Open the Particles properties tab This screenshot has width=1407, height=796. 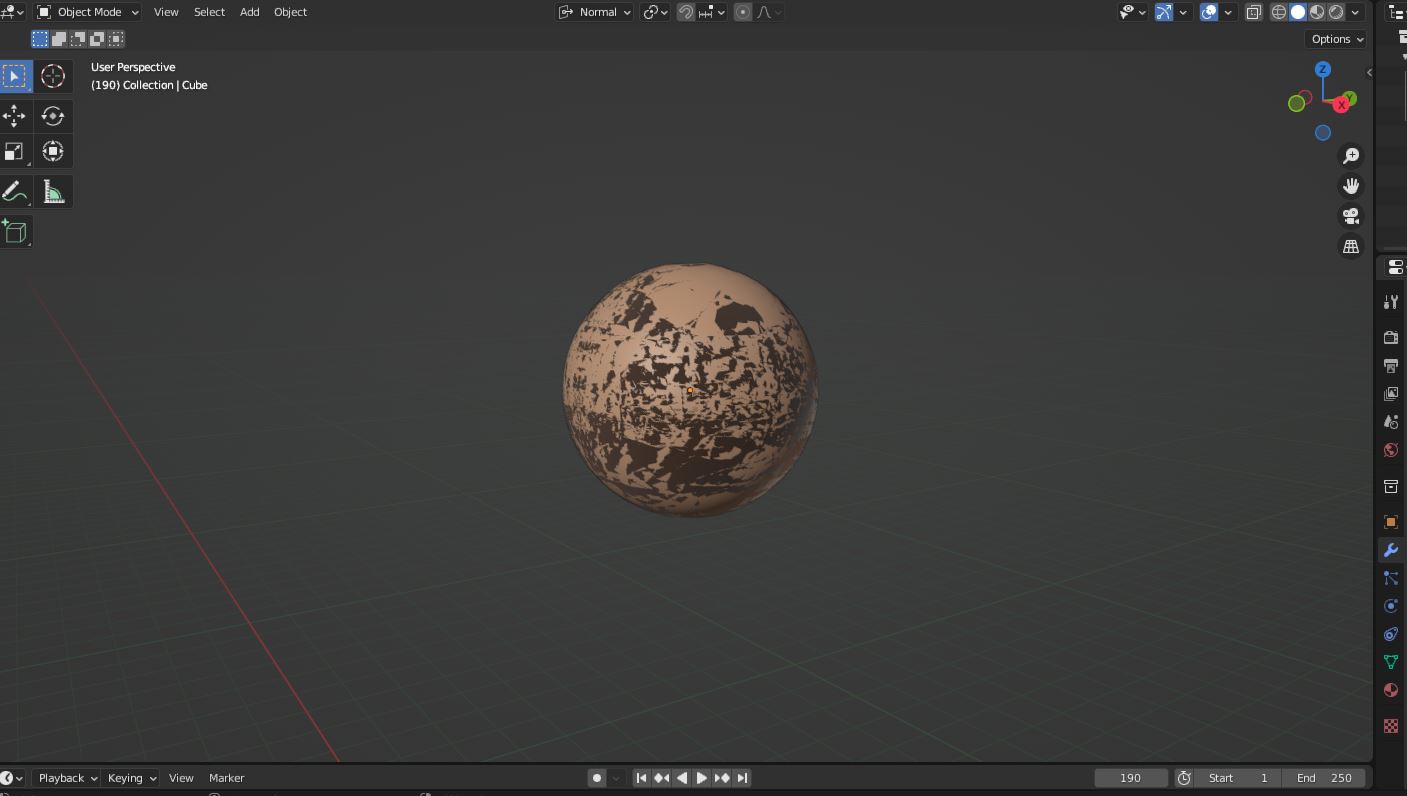(1390, 578)
